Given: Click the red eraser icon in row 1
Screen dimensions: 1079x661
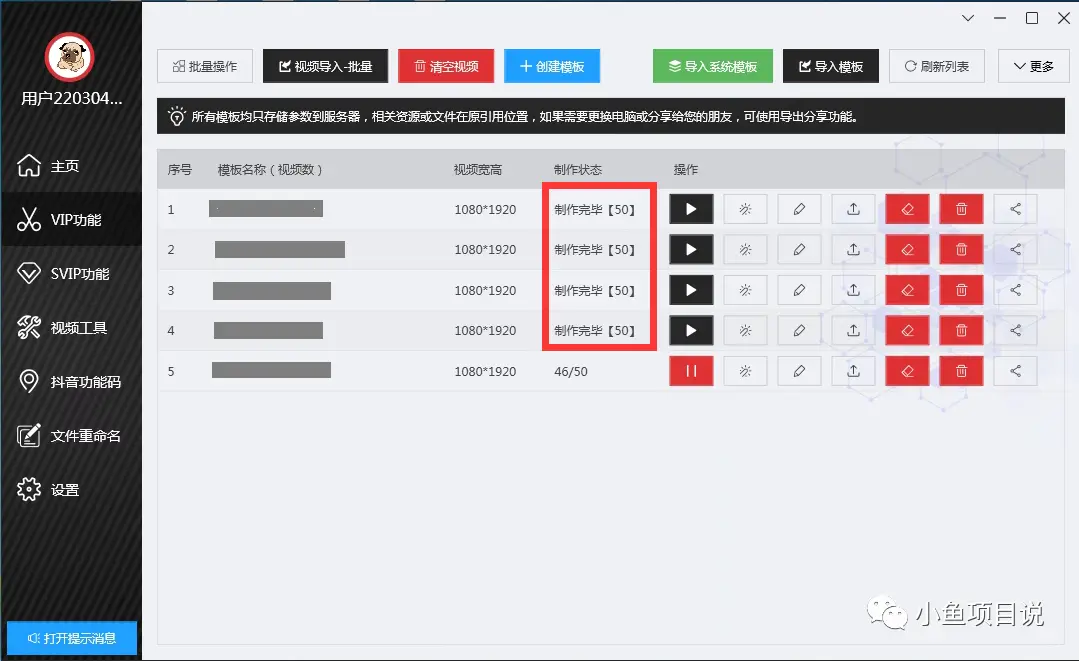Looking at the screenshot, I should coord(908,209).
